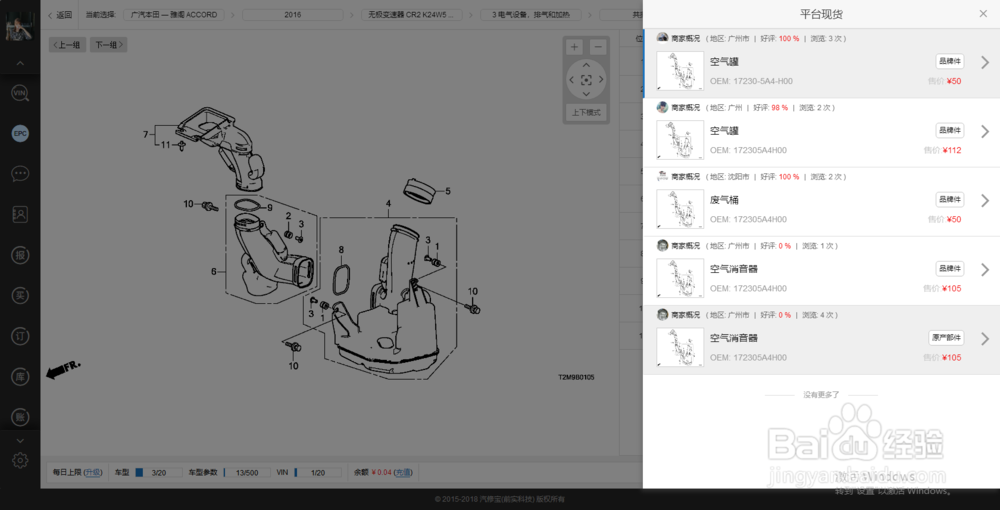Image resolution: width=1000 pixels, height=510 pixels.
Task: Switch to 上下模式 layout mode
Action: pos(586,113)
